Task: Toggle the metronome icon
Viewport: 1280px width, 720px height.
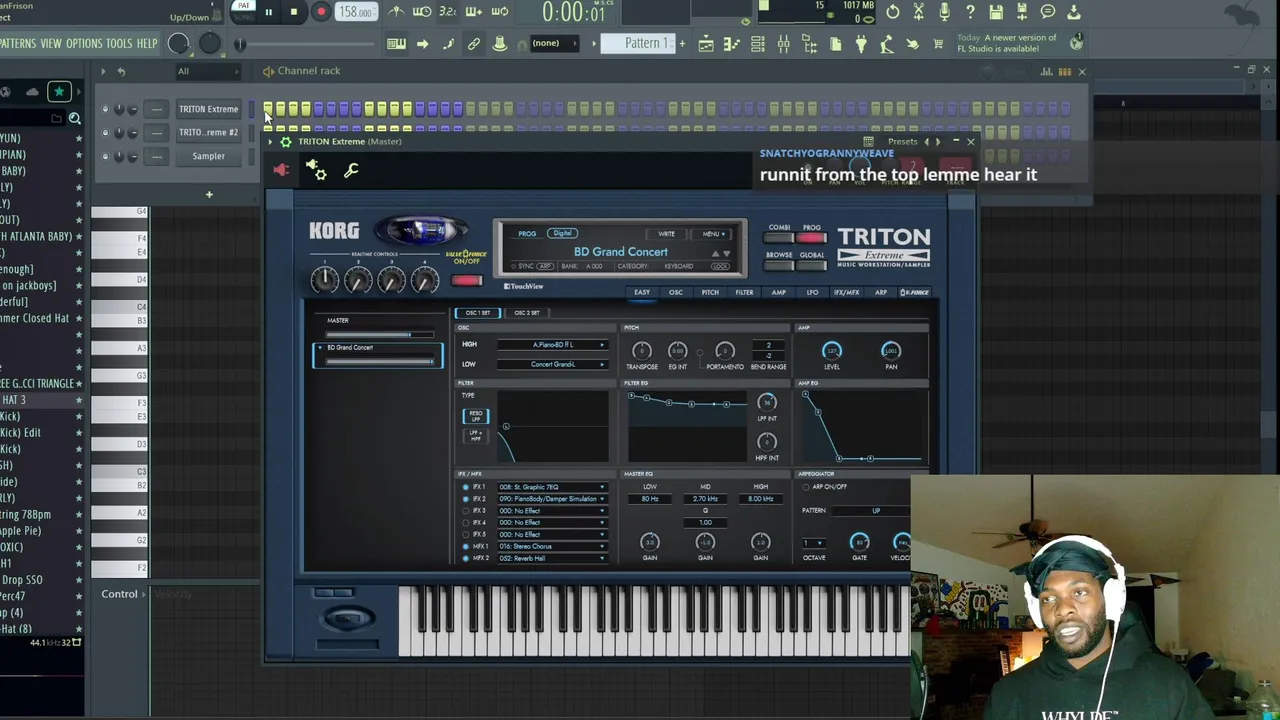Action: point(397,12)
